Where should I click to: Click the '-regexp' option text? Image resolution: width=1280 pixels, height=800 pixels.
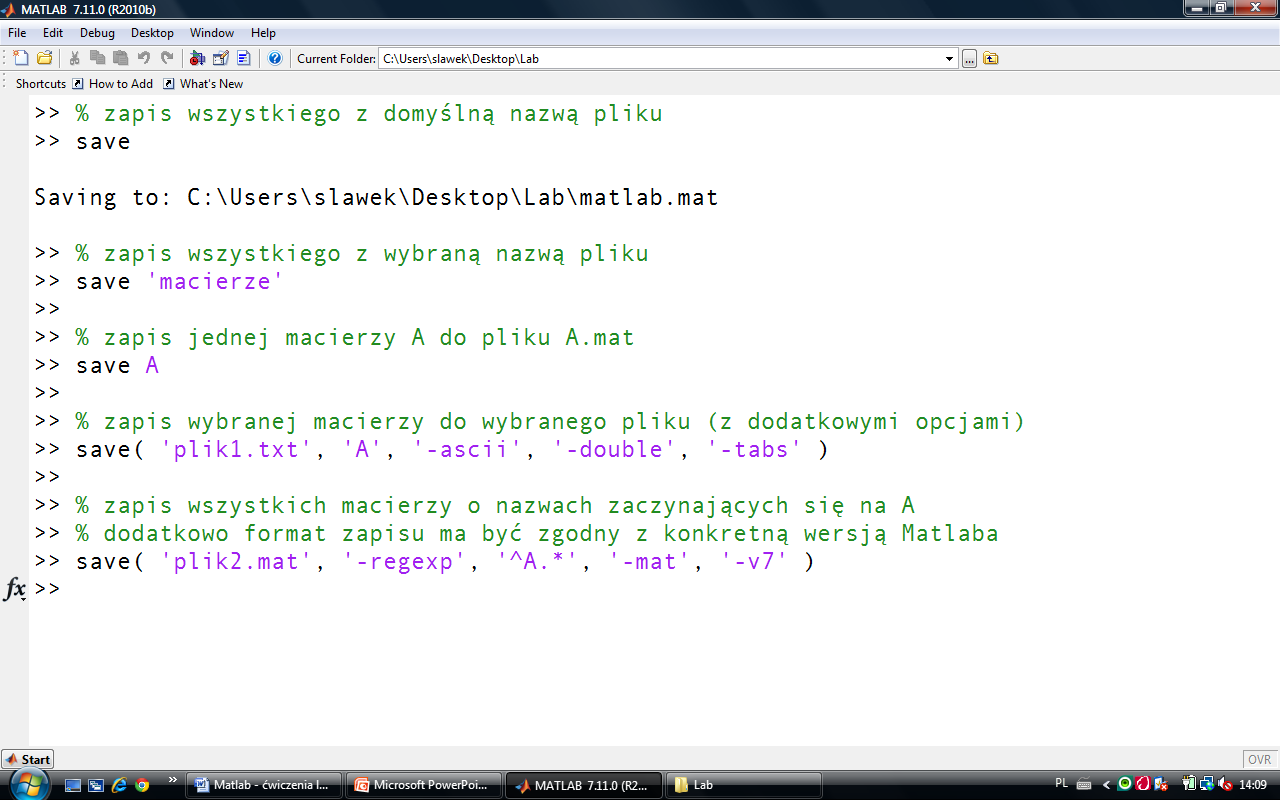point(405,562)
